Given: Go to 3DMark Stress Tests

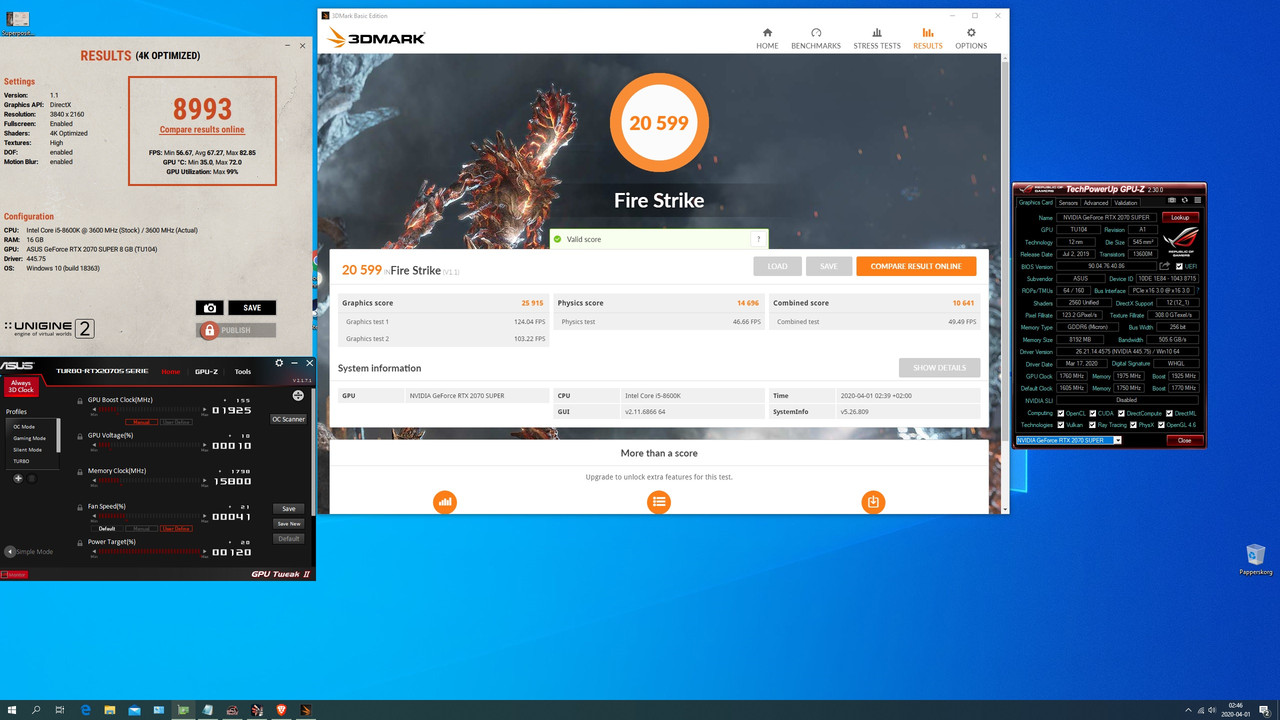Looking at the screenshot, I should click(x=876, y=39).
